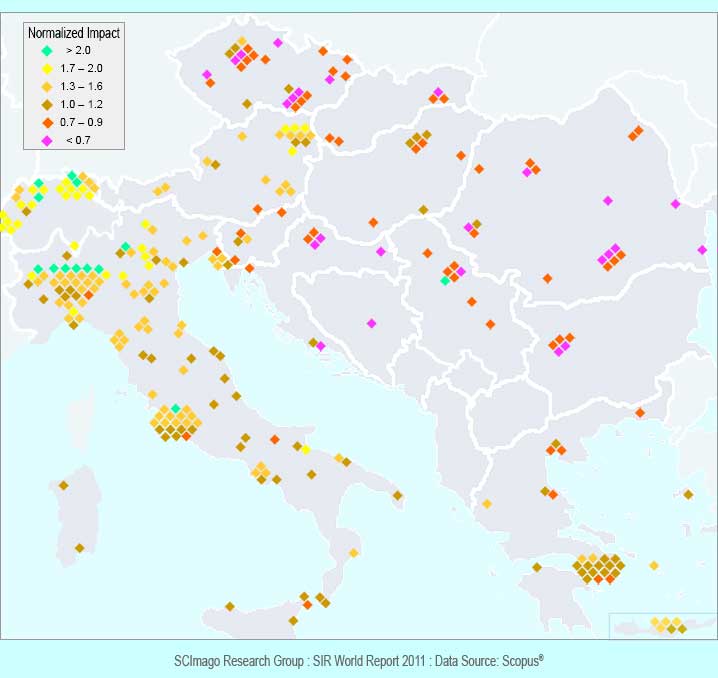Click the green marker in the Belgrade cluster
This screenshot has width=718, height=678.
click(x=445, y=280)
